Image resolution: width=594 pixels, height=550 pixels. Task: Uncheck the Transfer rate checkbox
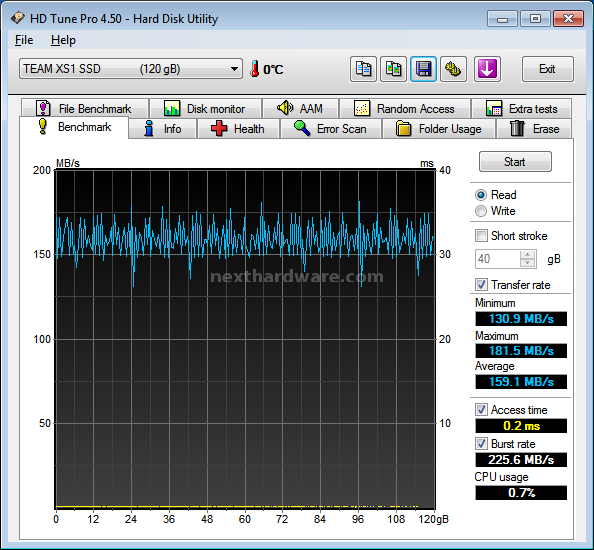(x=481, y=284)
